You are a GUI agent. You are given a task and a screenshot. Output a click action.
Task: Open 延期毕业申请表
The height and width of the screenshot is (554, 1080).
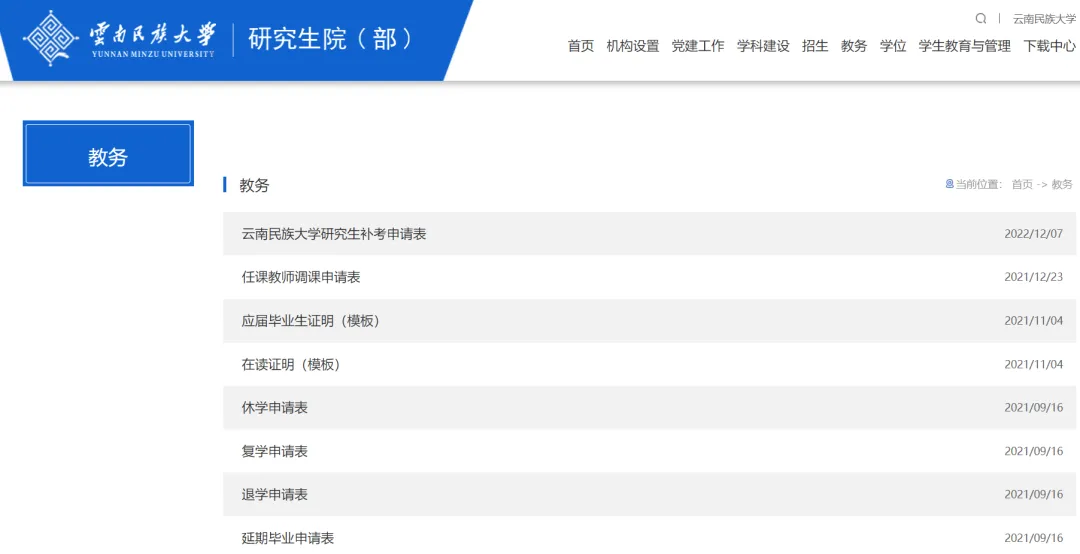[288, 538]
